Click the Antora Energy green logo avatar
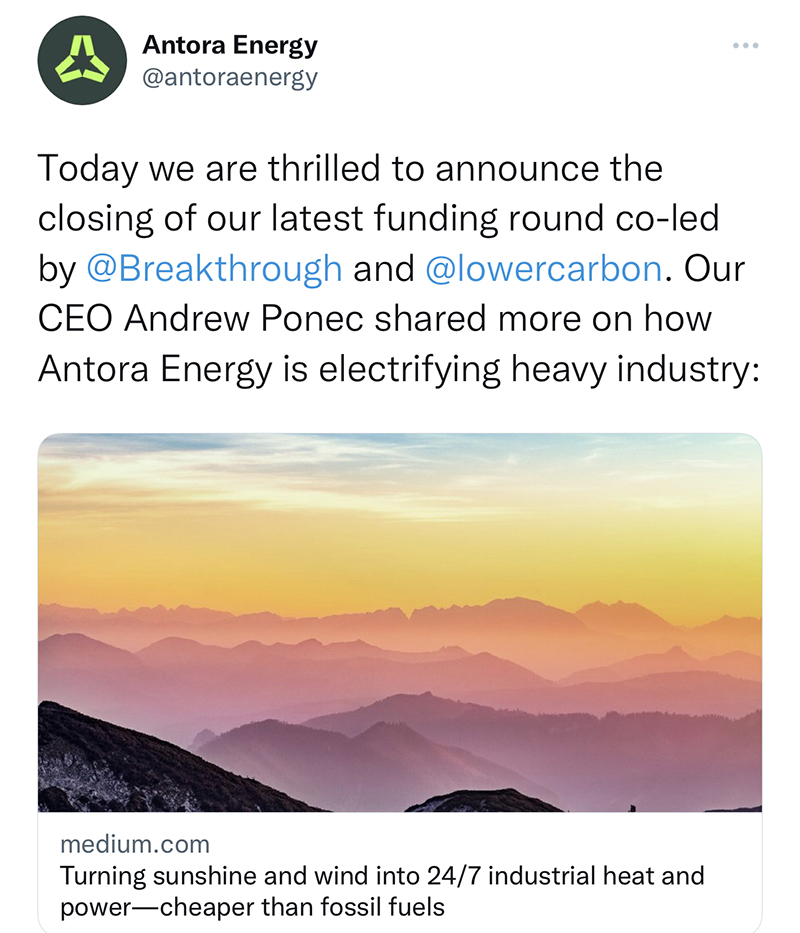800x933 pixels. tap(79, 62)
